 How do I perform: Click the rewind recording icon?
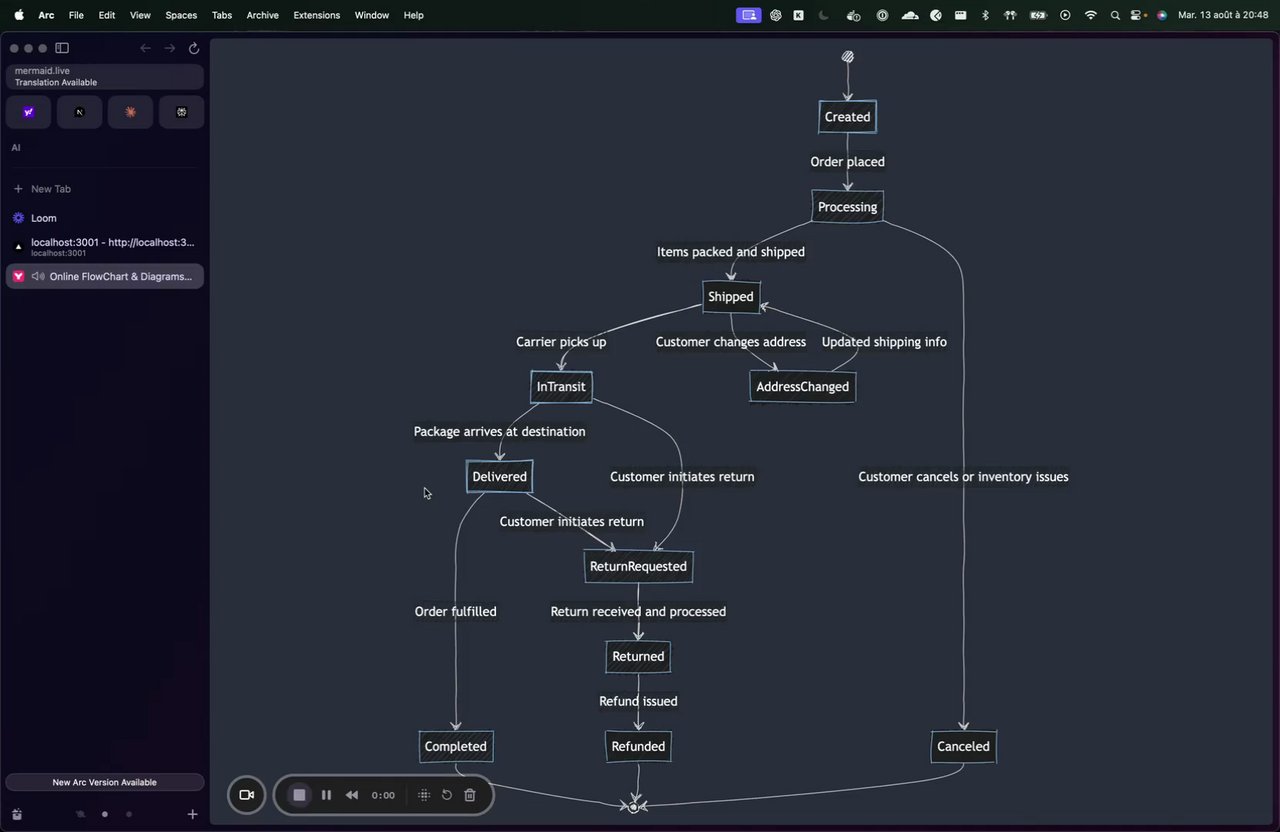pyautogui.click(x=352, y=795)
